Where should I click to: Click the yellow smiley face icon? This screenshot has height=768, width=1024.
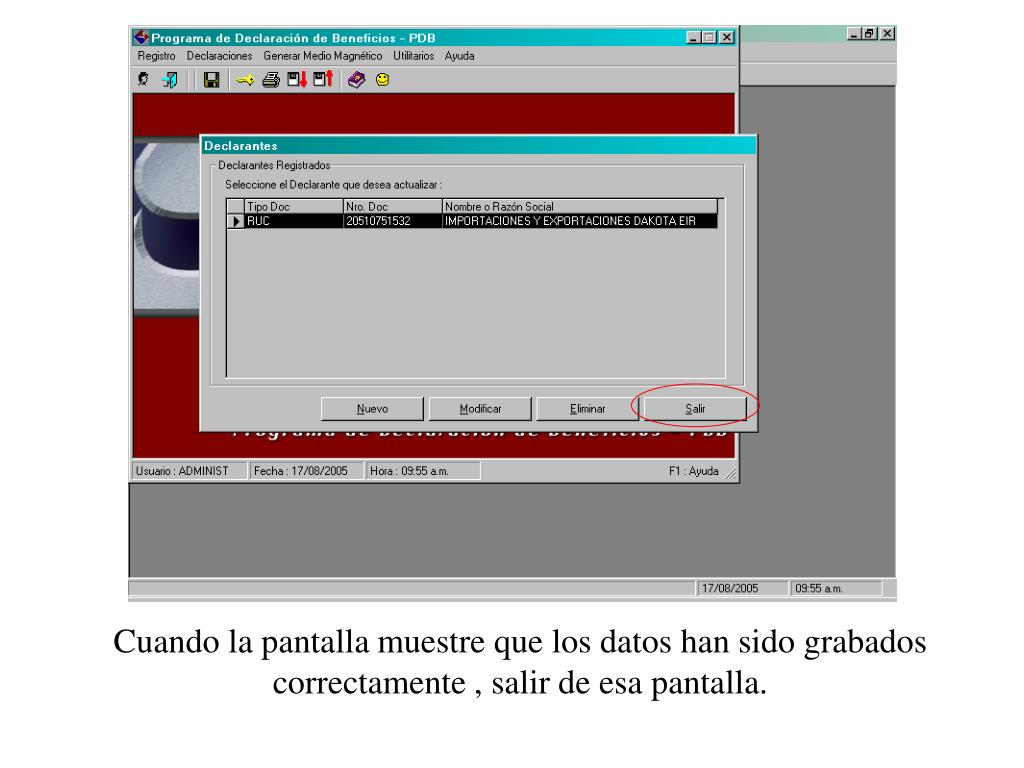383,80
